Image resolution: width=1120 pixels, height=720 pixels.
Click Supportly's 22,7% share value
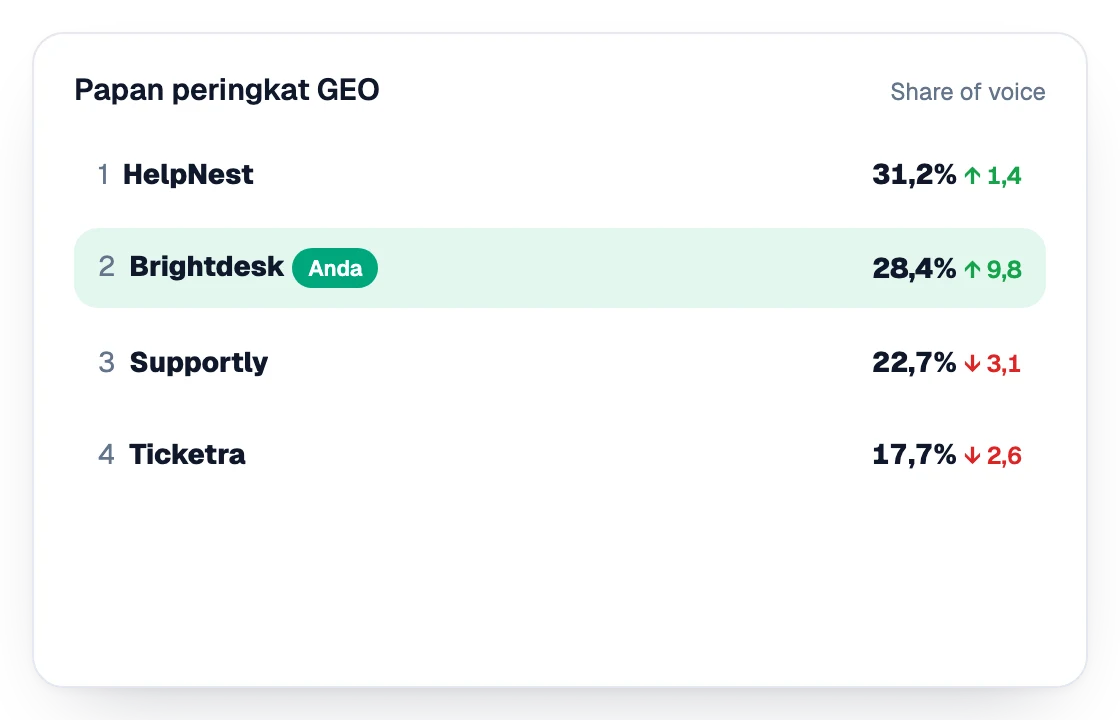(x=914, y=363)
